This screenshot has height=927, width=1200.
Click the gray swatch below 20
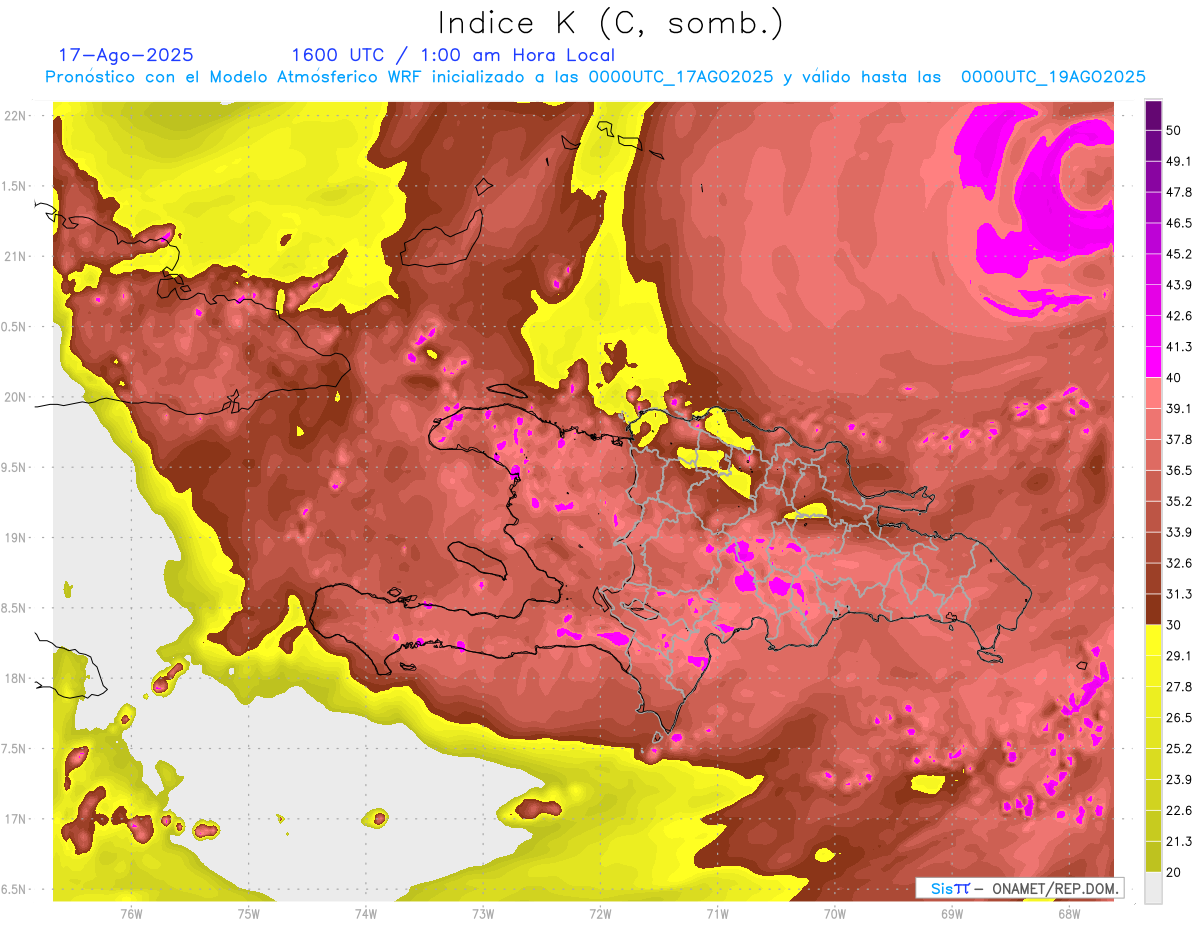click(1153, 887)
